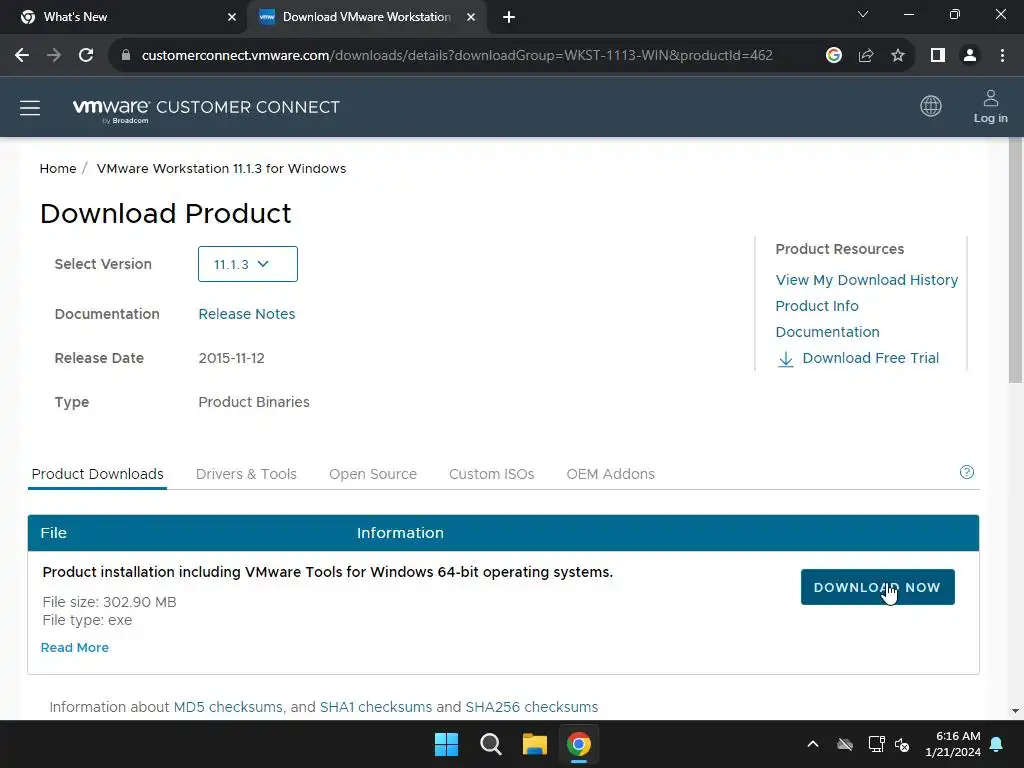
Task: Open View My Download History link
Action: 867,280
